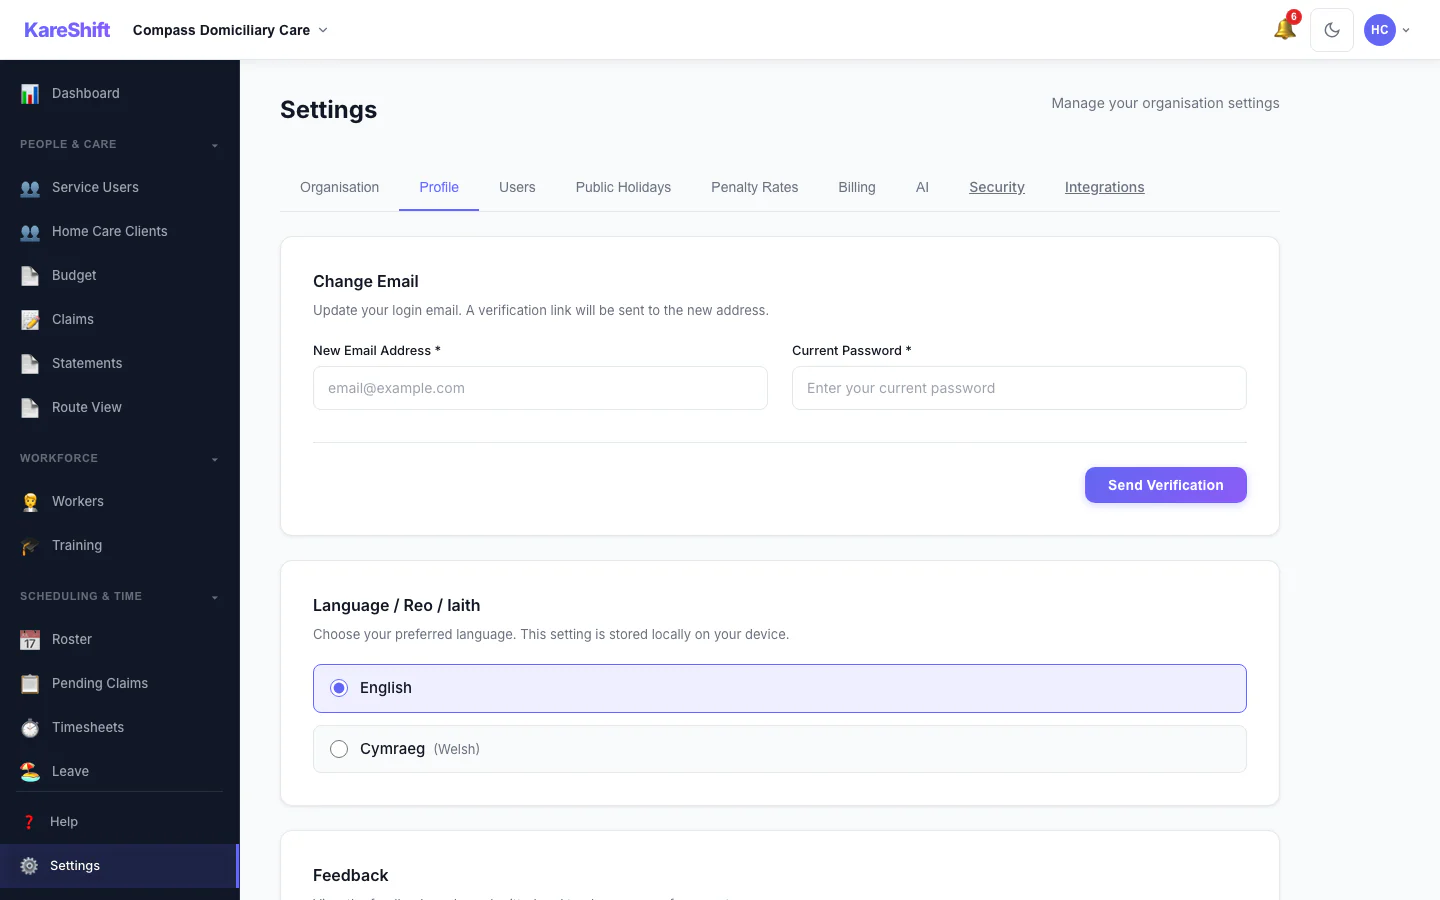Screen dimensions: 1440x900
Task: Select the Profile tab
Action: tap(439, 187)
